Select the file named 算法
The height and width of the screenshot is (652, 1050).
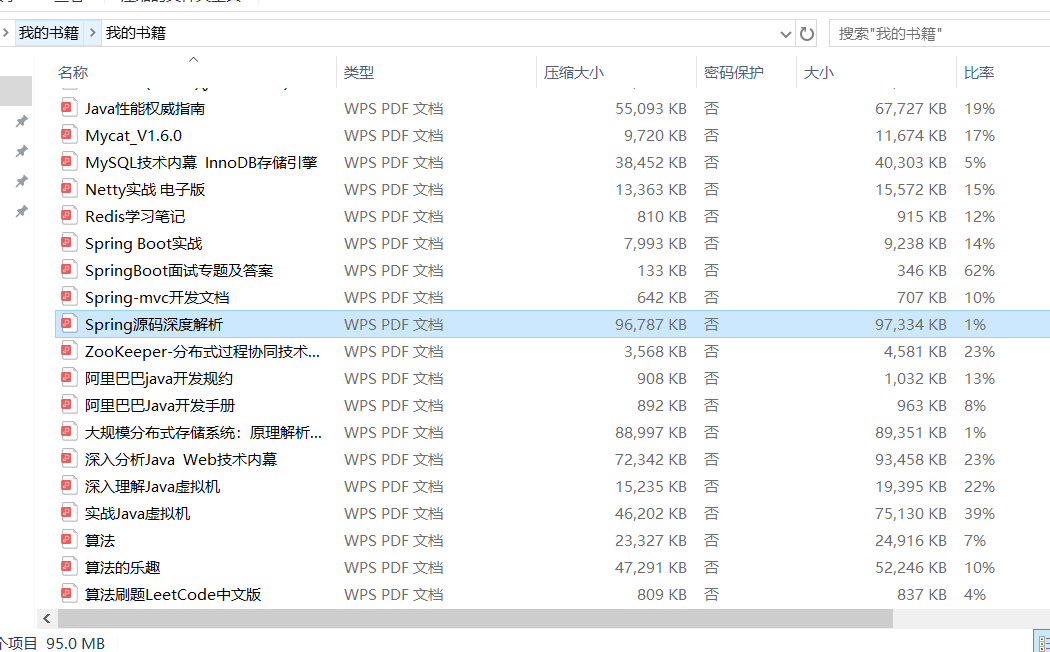[100, 540]
